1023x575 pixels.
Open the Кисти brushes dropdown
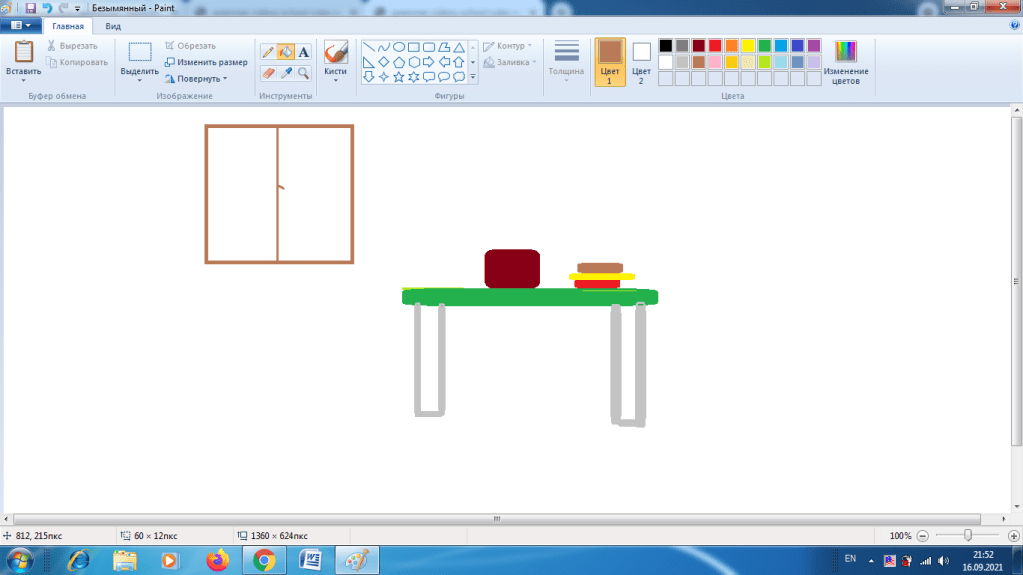pos(335,60)
